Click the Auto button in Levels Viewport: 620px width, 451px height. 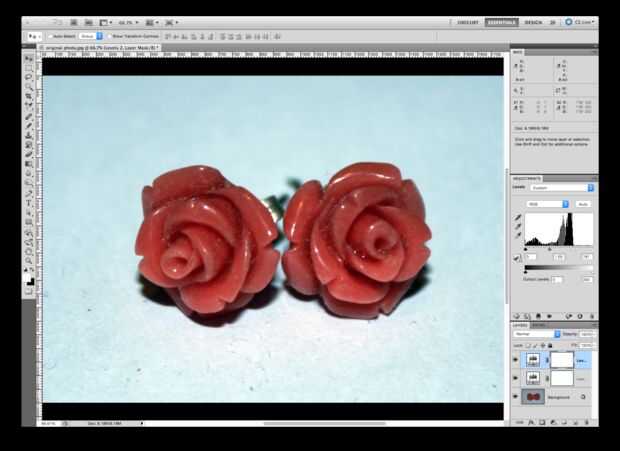click(x=583, y=204)
